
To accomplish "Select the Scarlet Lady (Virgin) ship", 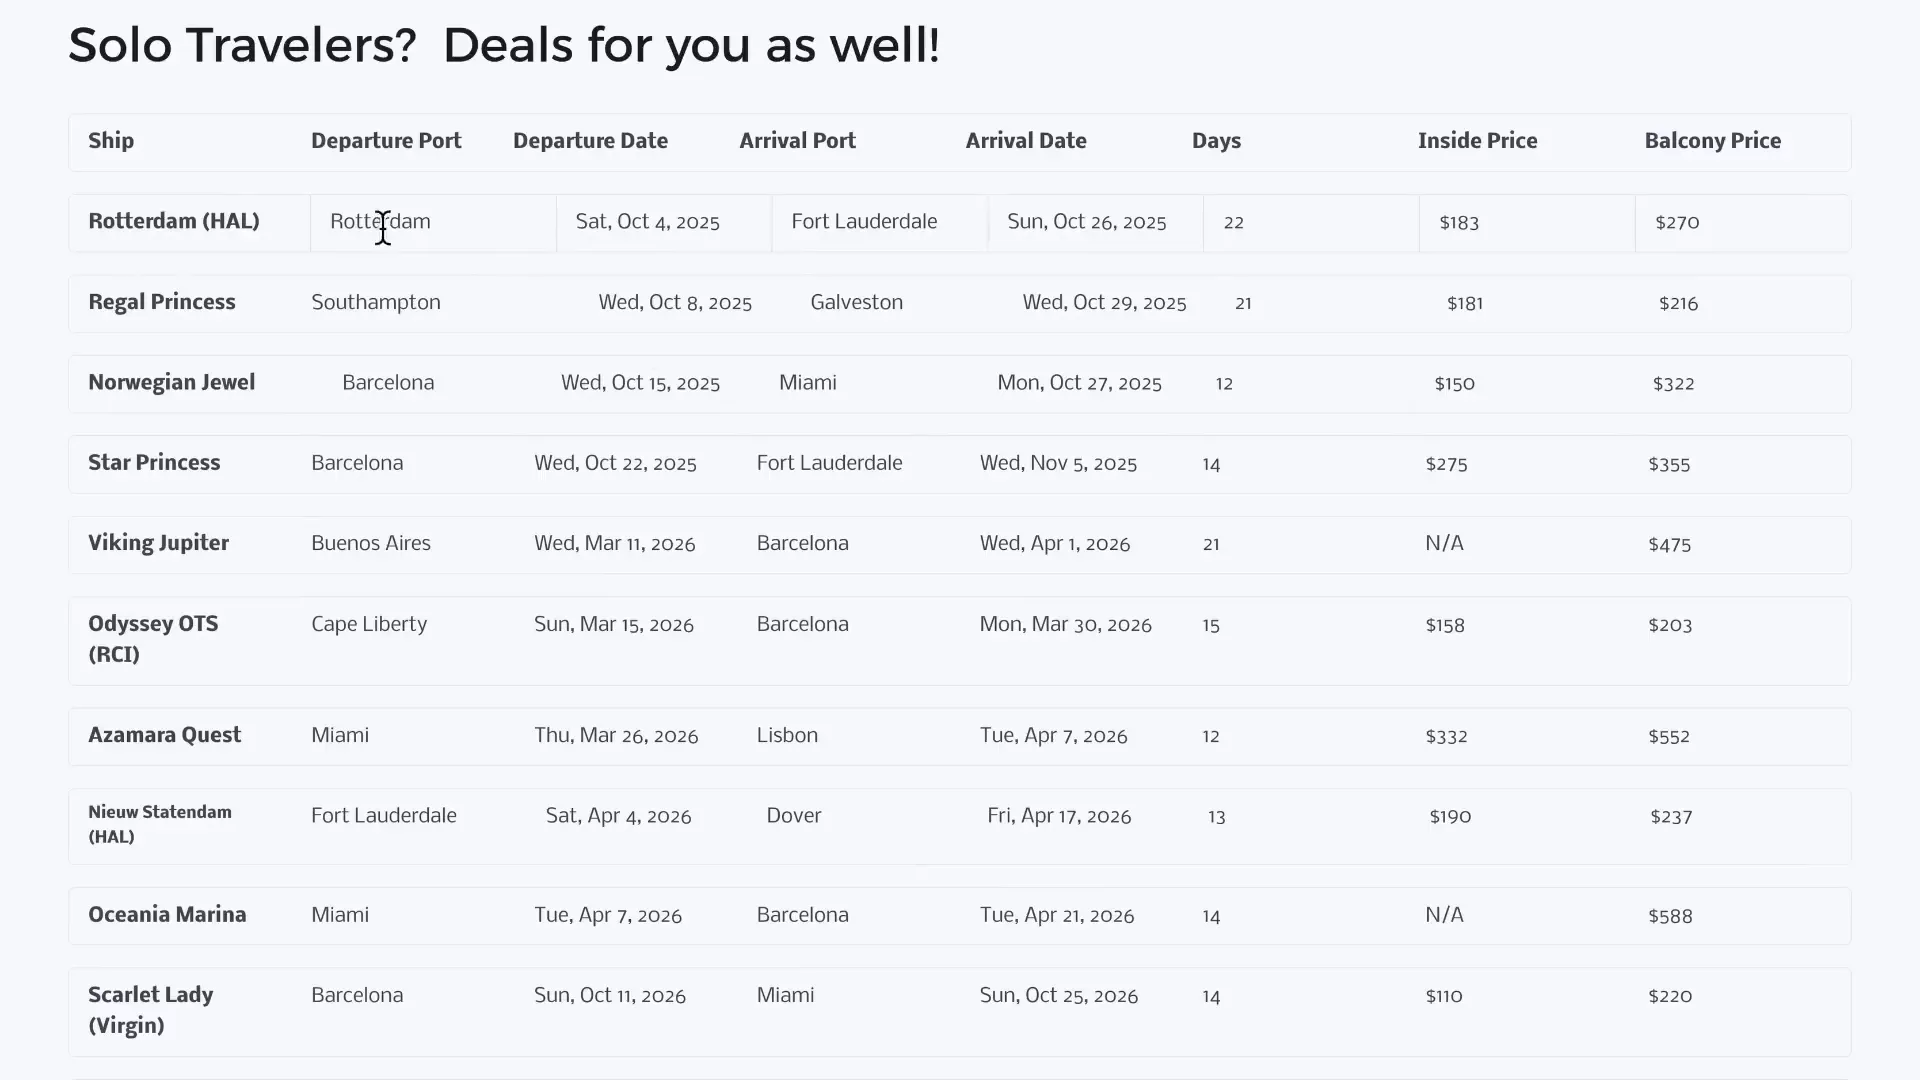I will 150,1010.
